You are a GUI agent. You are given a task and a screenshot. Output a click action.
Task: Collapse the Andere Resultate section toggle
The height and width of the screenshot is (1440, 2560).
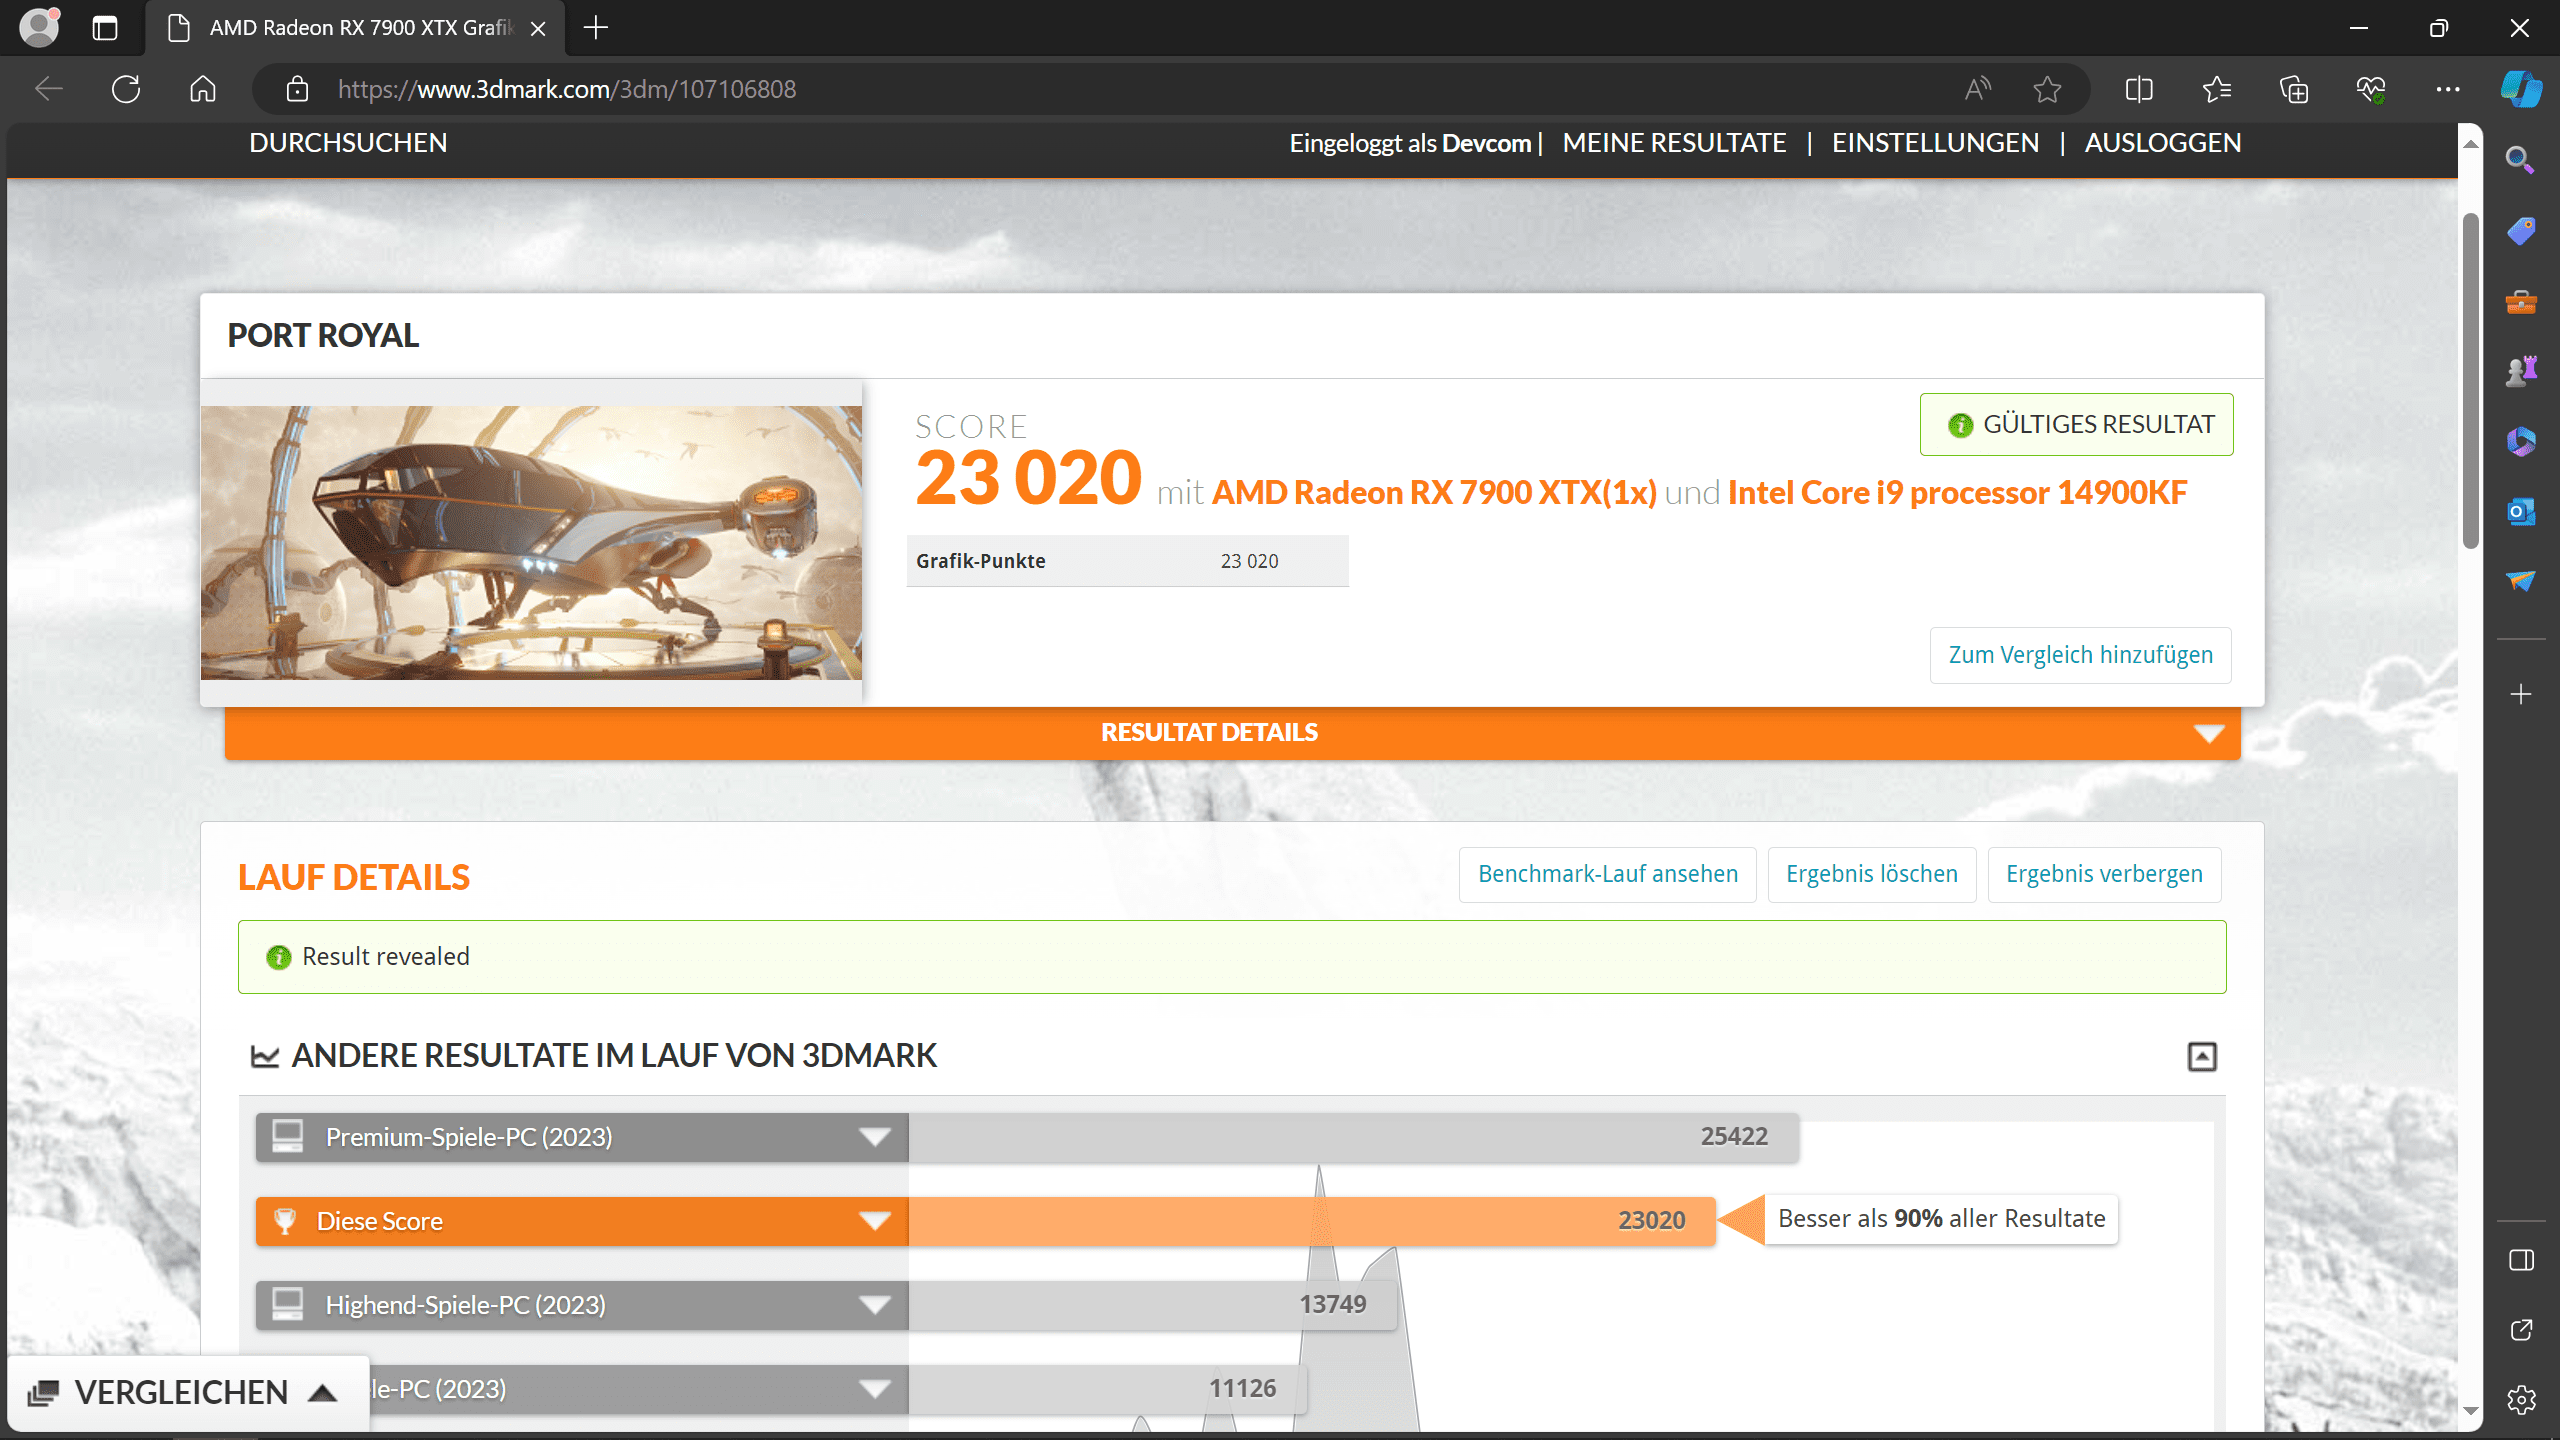pyautogui.click(x=2202, y=1056)
